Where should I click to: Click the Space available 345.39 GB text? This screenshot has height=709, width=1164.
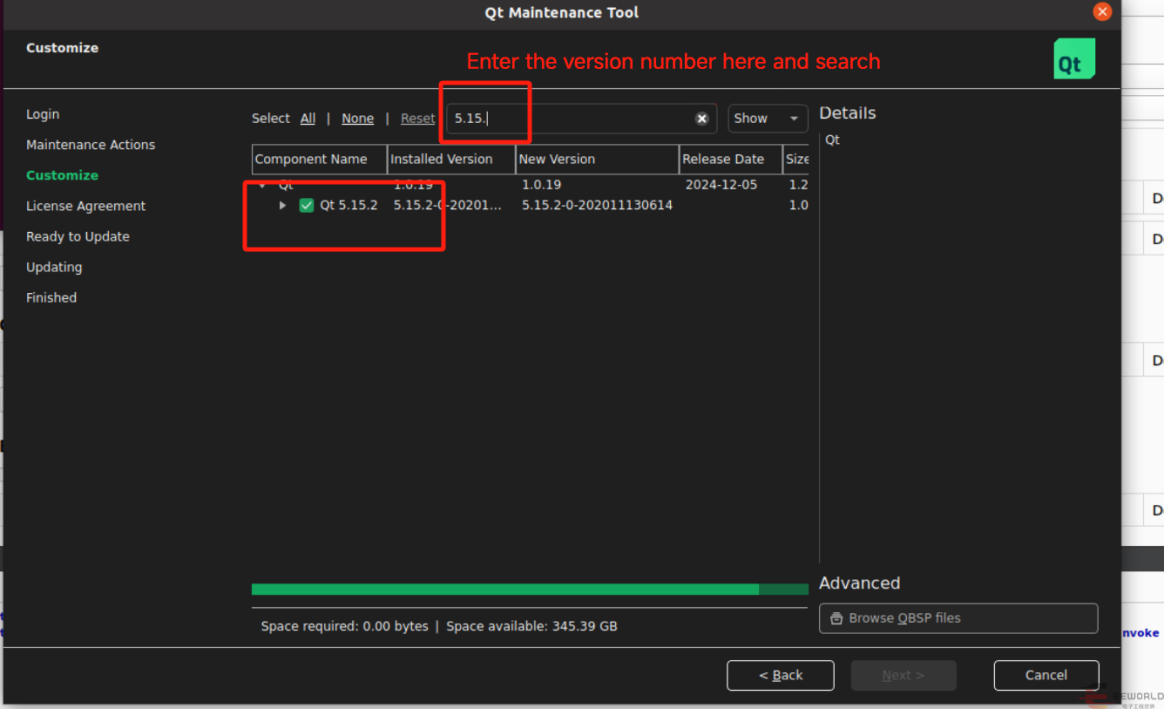pos(532,627)
